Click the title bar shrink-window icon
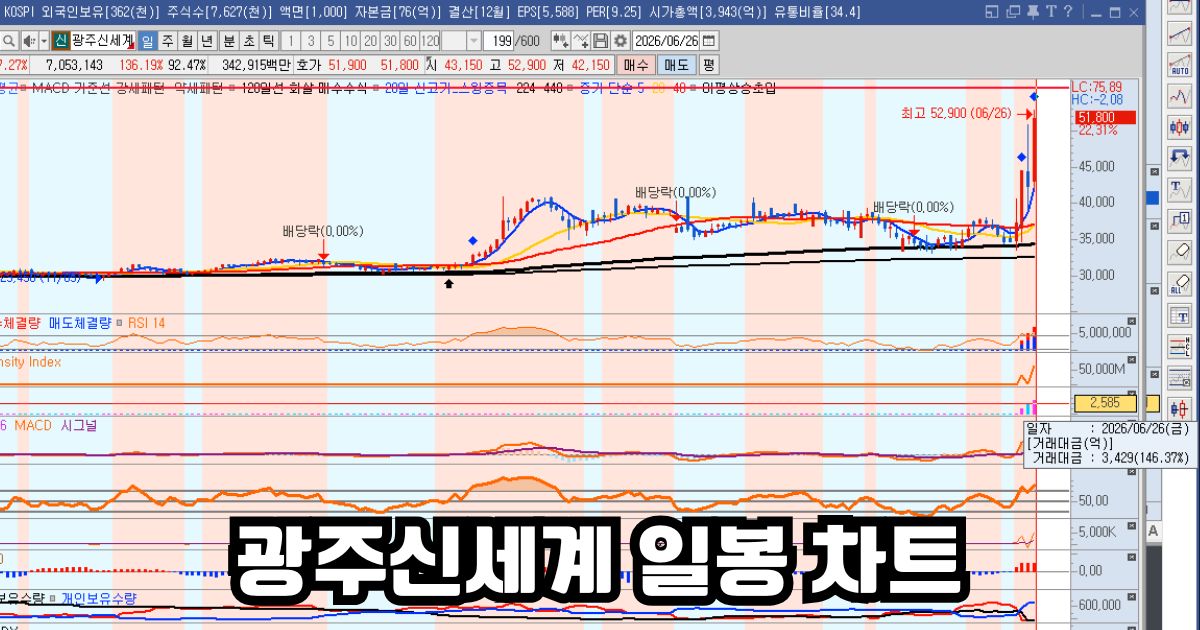The image size is (1200, 630). point(991,11)
